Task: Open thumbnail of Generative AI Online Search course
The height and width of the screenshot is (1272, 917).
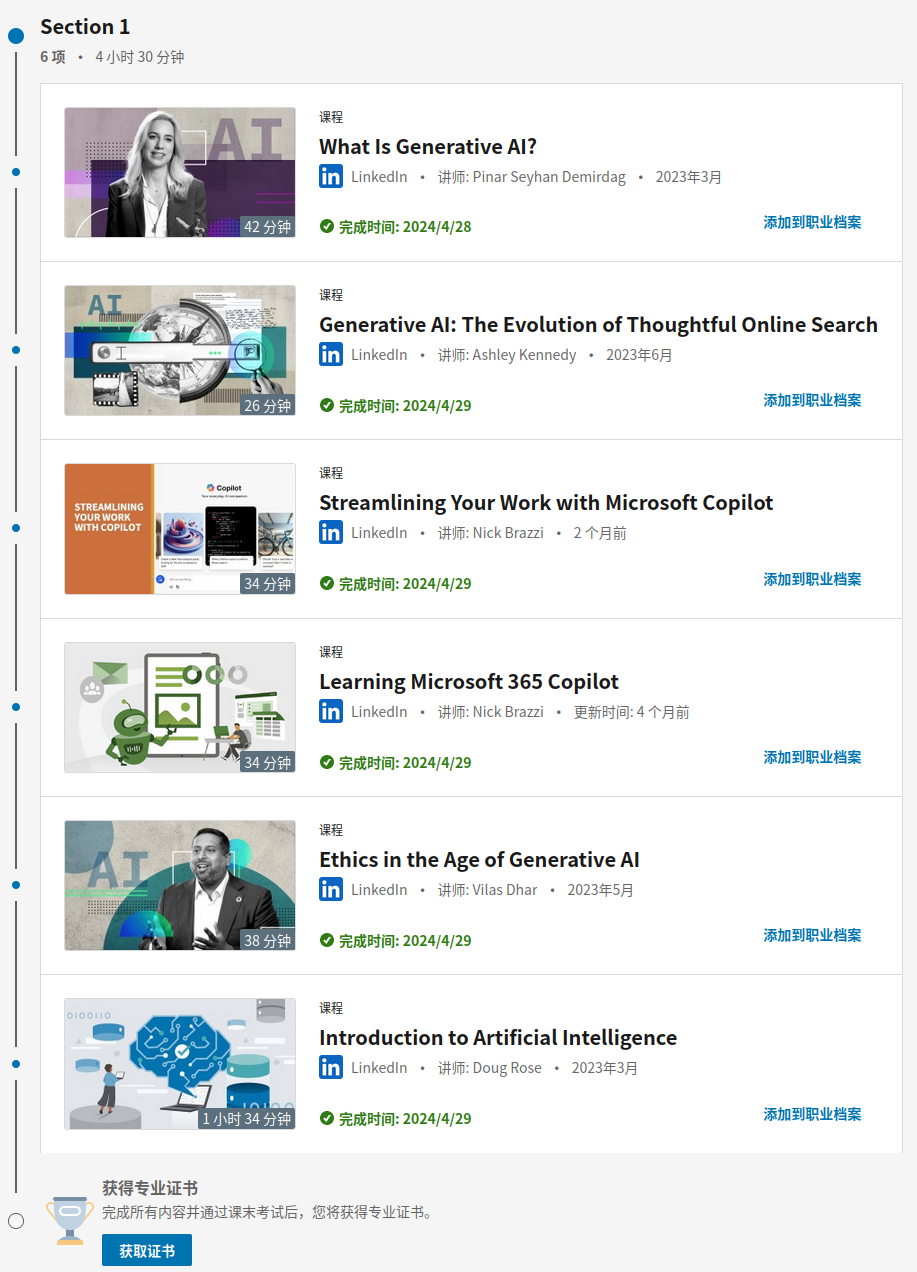Action: pyautogui.click(x=180, y=351)
